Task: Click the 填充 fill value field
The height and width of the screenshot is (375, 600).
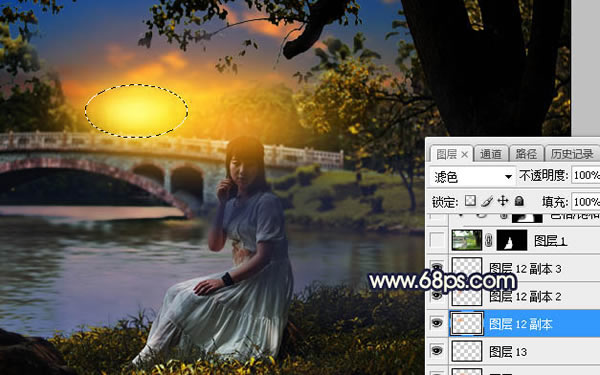Action: pos(585,202)
